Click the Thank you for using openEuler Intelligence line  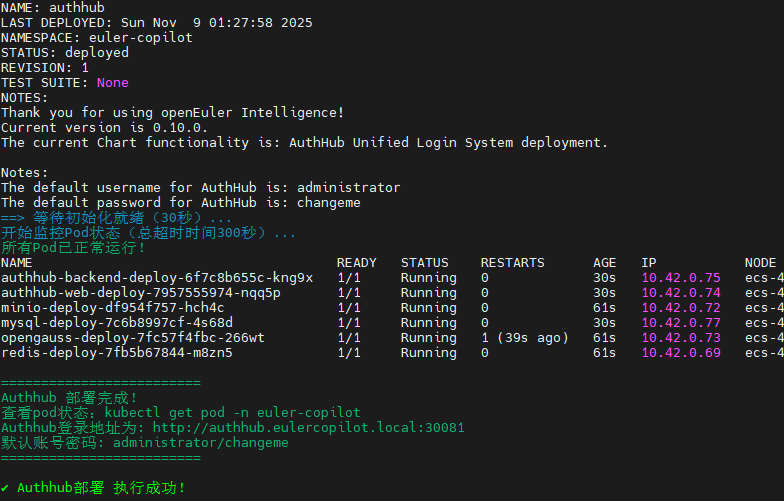click(172, 113)
